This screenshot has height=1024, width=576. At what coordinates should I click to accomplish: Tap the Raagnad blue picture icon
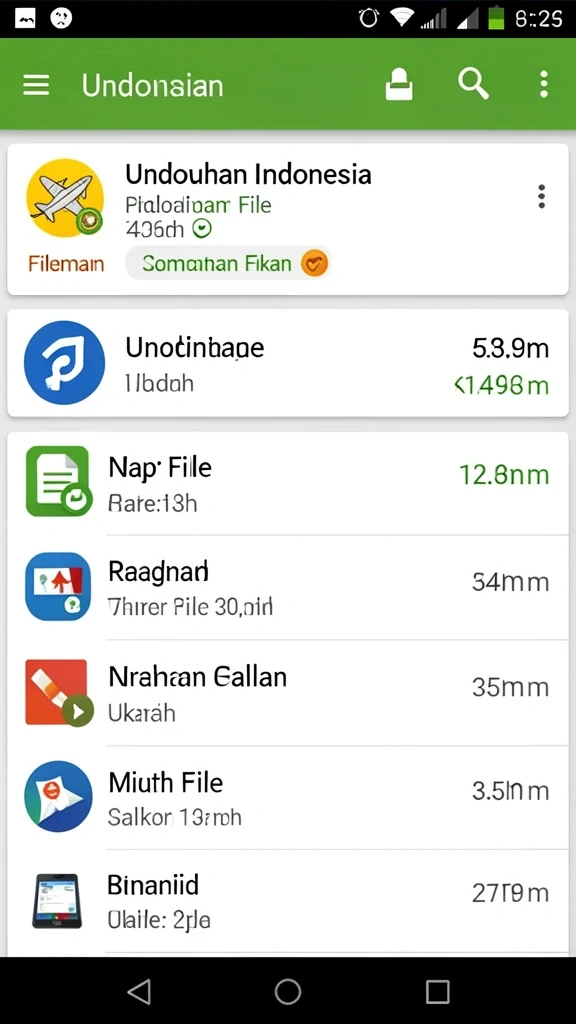tap(57, 586)
